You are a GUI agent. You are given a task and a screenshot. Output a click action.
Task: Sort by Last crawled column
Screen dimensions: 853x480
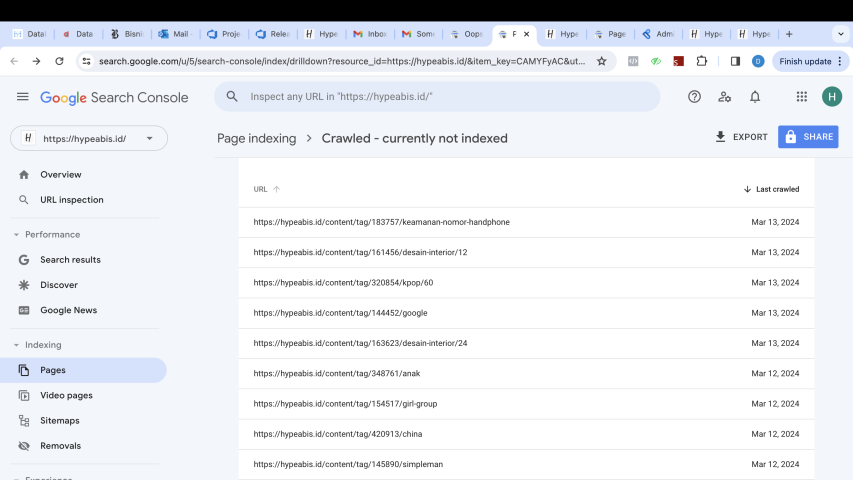pos(771,189)
